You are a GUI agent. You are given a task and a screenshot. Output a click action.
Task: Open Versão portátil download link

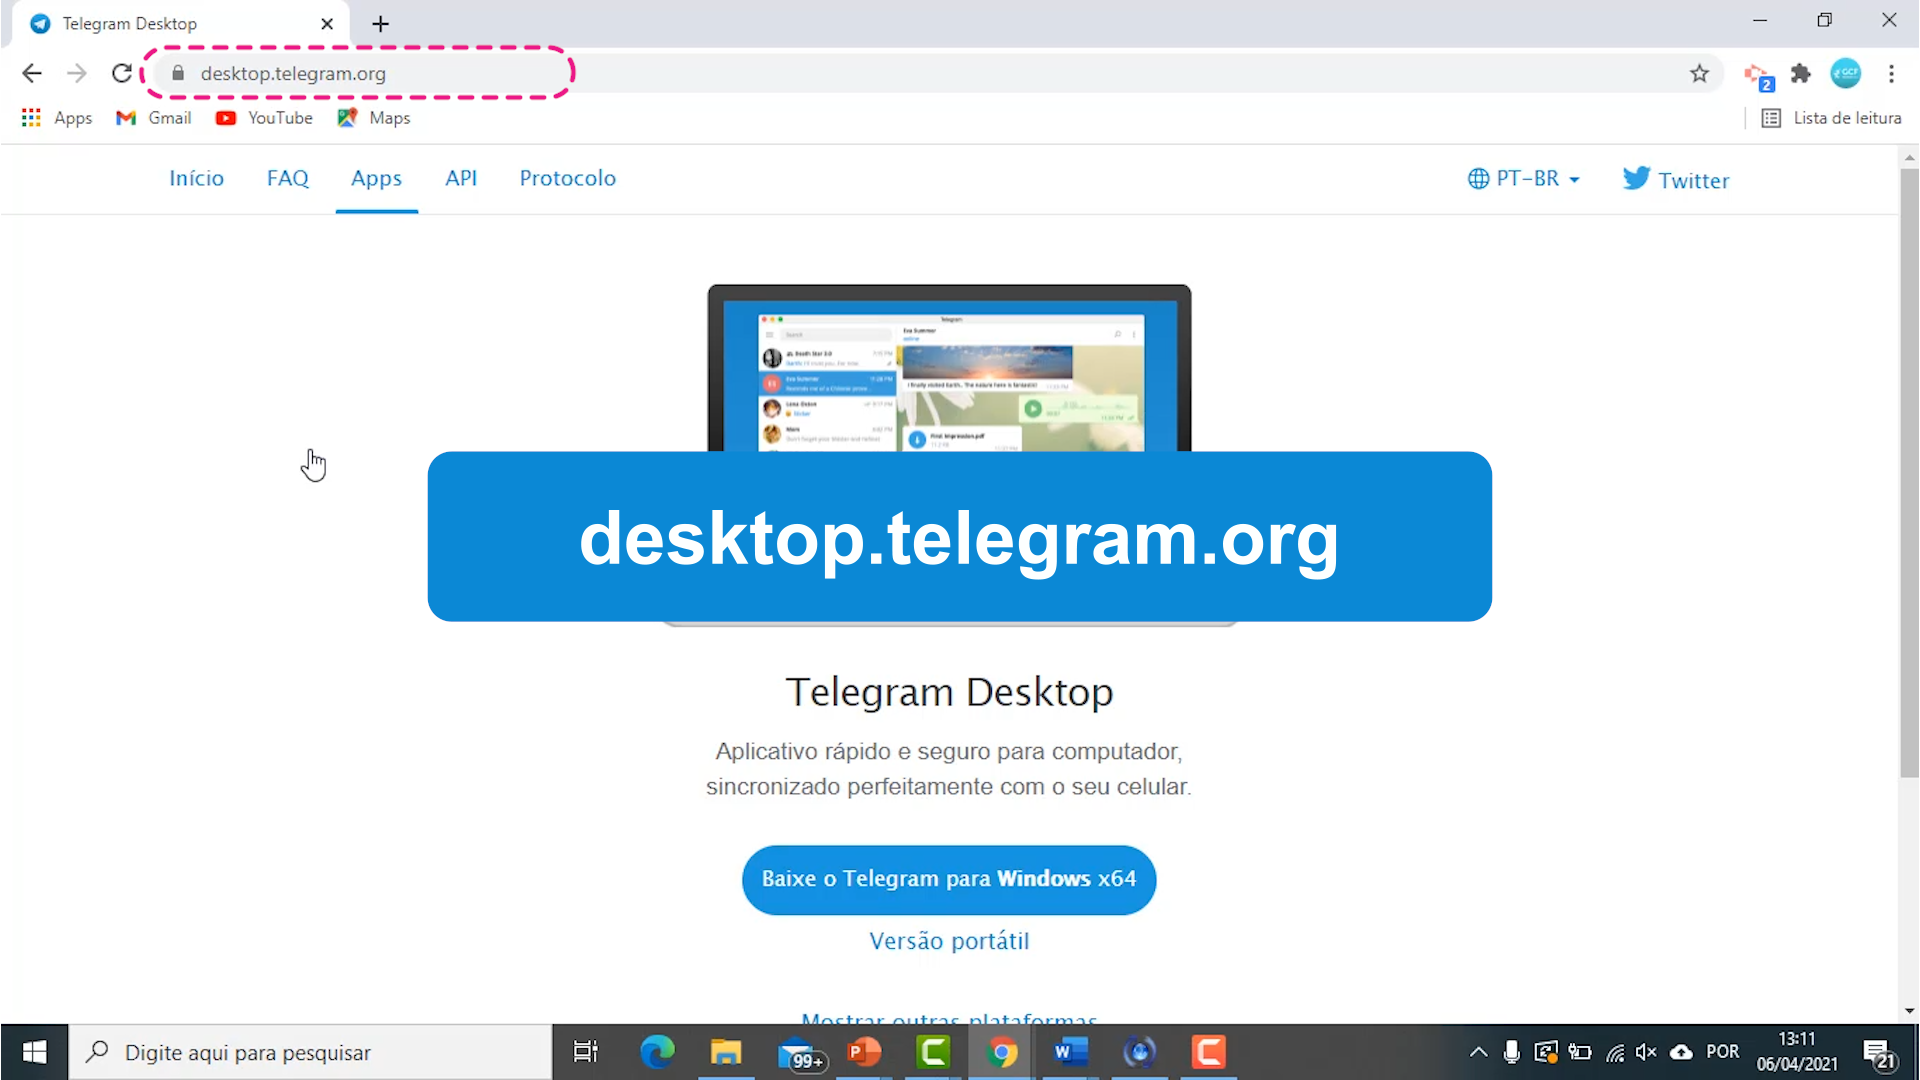[x=949, y=940]
